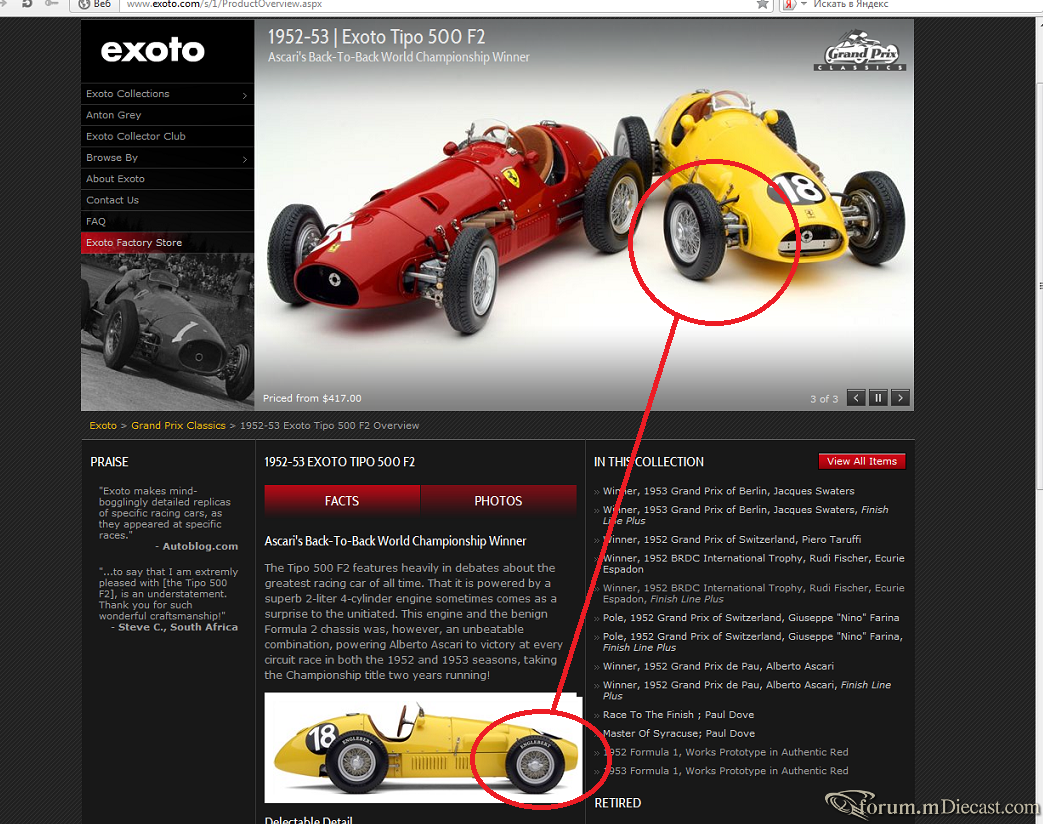Click View All Items button
Image resolution: width=1043 pixels, height=824 pixels.
pyautogui.click(x=861, y=461)
